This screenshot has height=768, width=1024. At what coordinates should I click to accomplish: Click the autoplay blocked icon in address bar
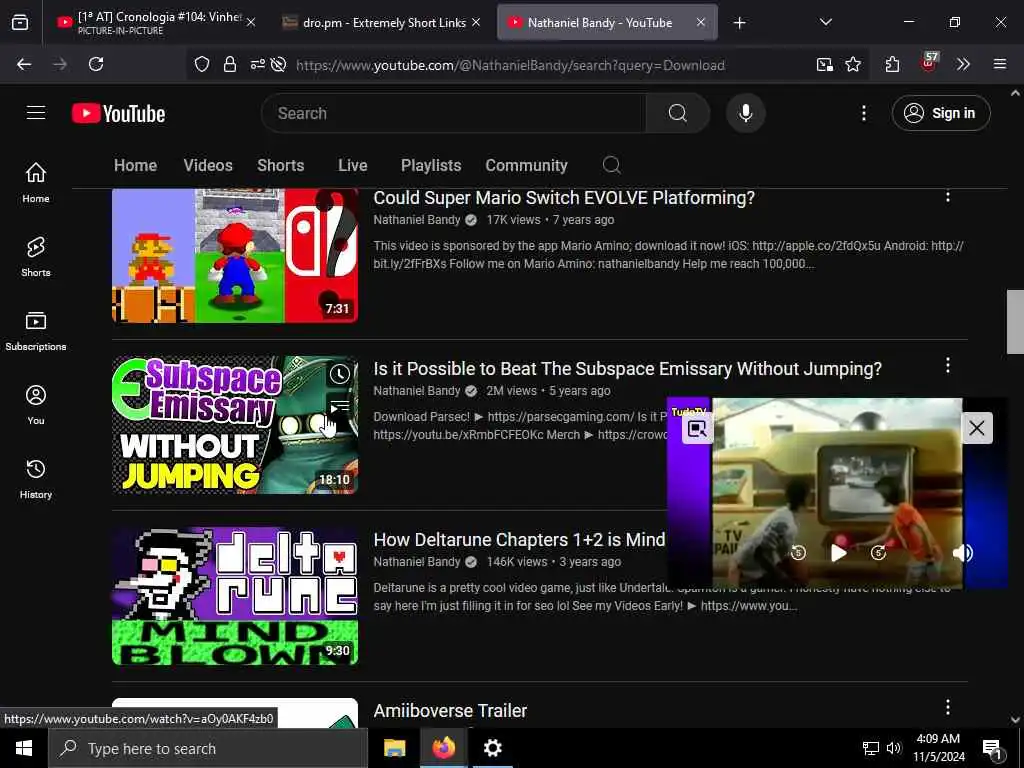[x=279, y=64]
